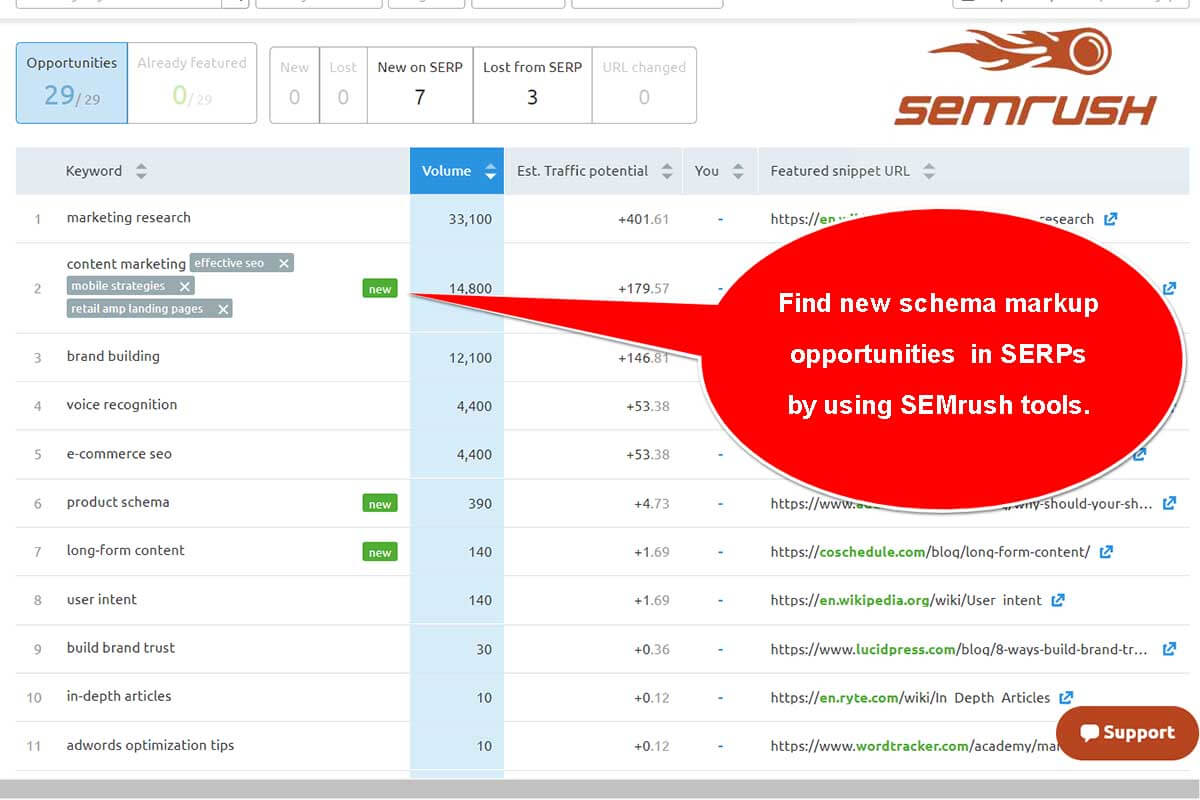Click the 'new' badge on product schema row

[x=380, y=504]
